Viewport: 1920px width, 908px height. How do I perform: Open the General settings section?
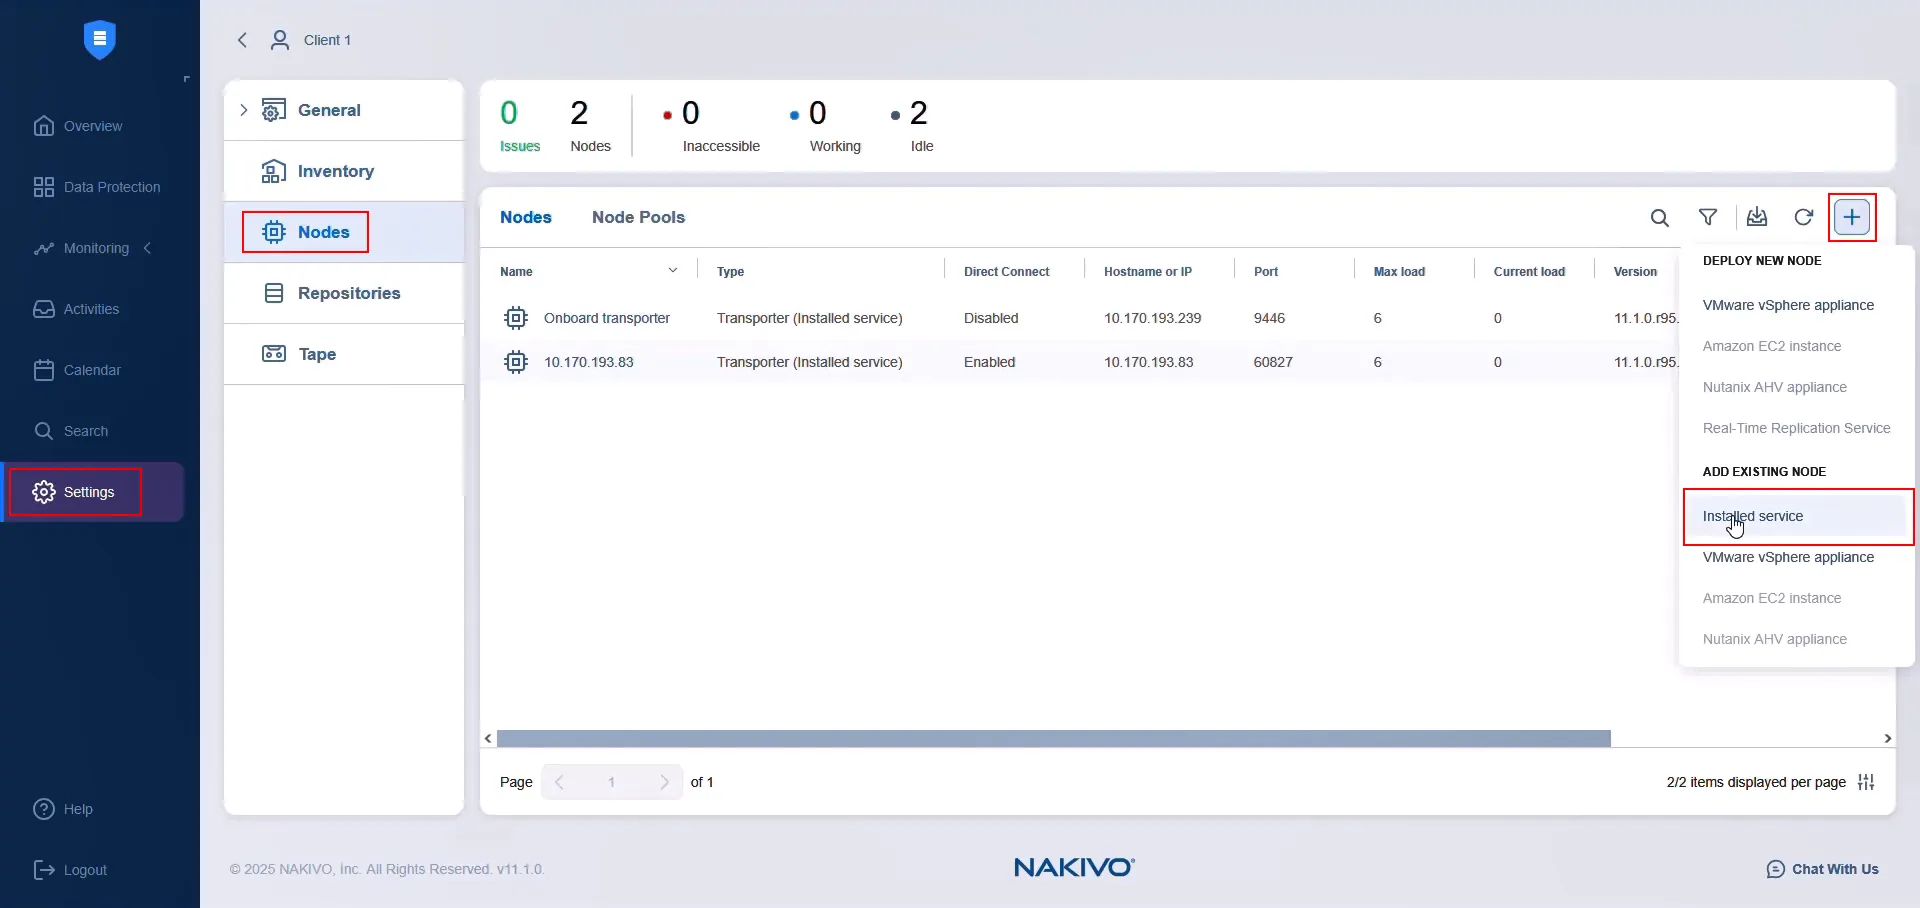pos(329,110)
